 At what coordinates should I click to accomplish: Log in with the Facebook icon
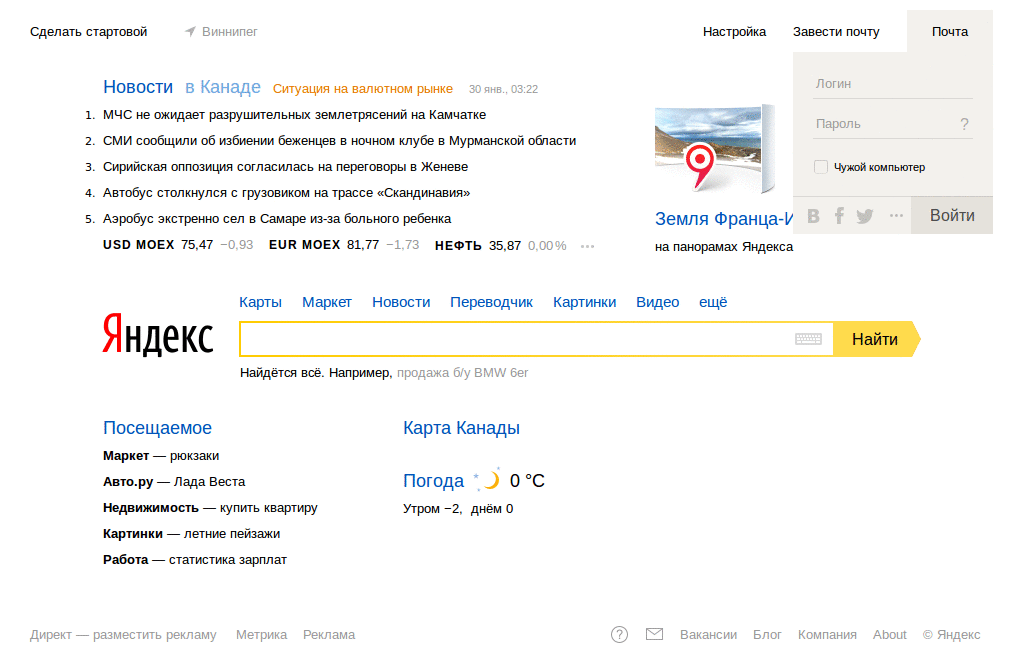839,216
